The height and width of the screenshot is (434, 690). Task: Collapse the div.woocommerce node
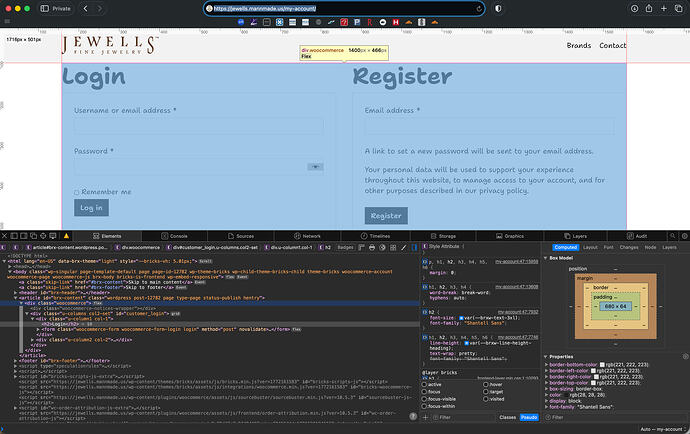point(21,303)
